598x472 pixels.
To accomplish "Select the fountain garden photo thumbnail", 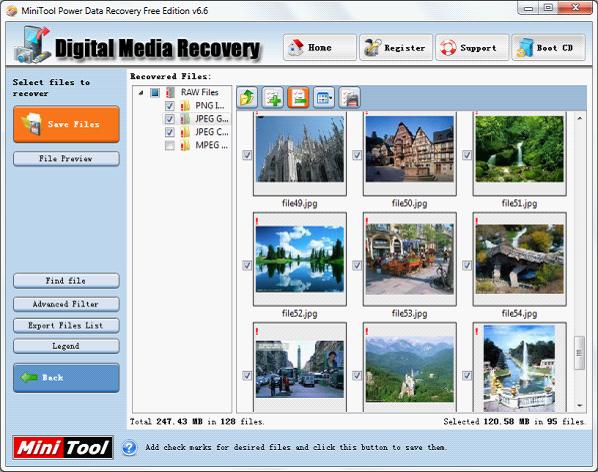I will [x=519, y=368].
